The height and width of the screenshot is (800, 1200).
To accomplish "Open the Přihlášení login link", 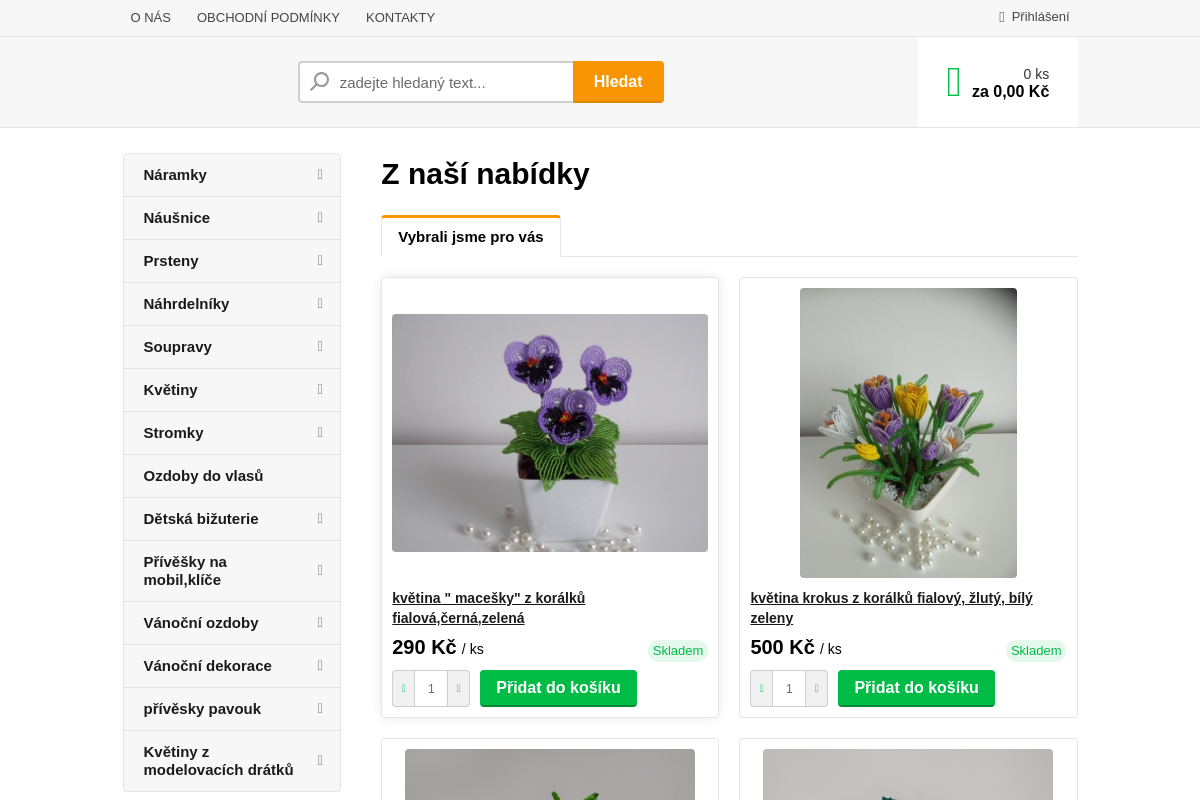I will pyautogui.click(x=1040, y=17).
